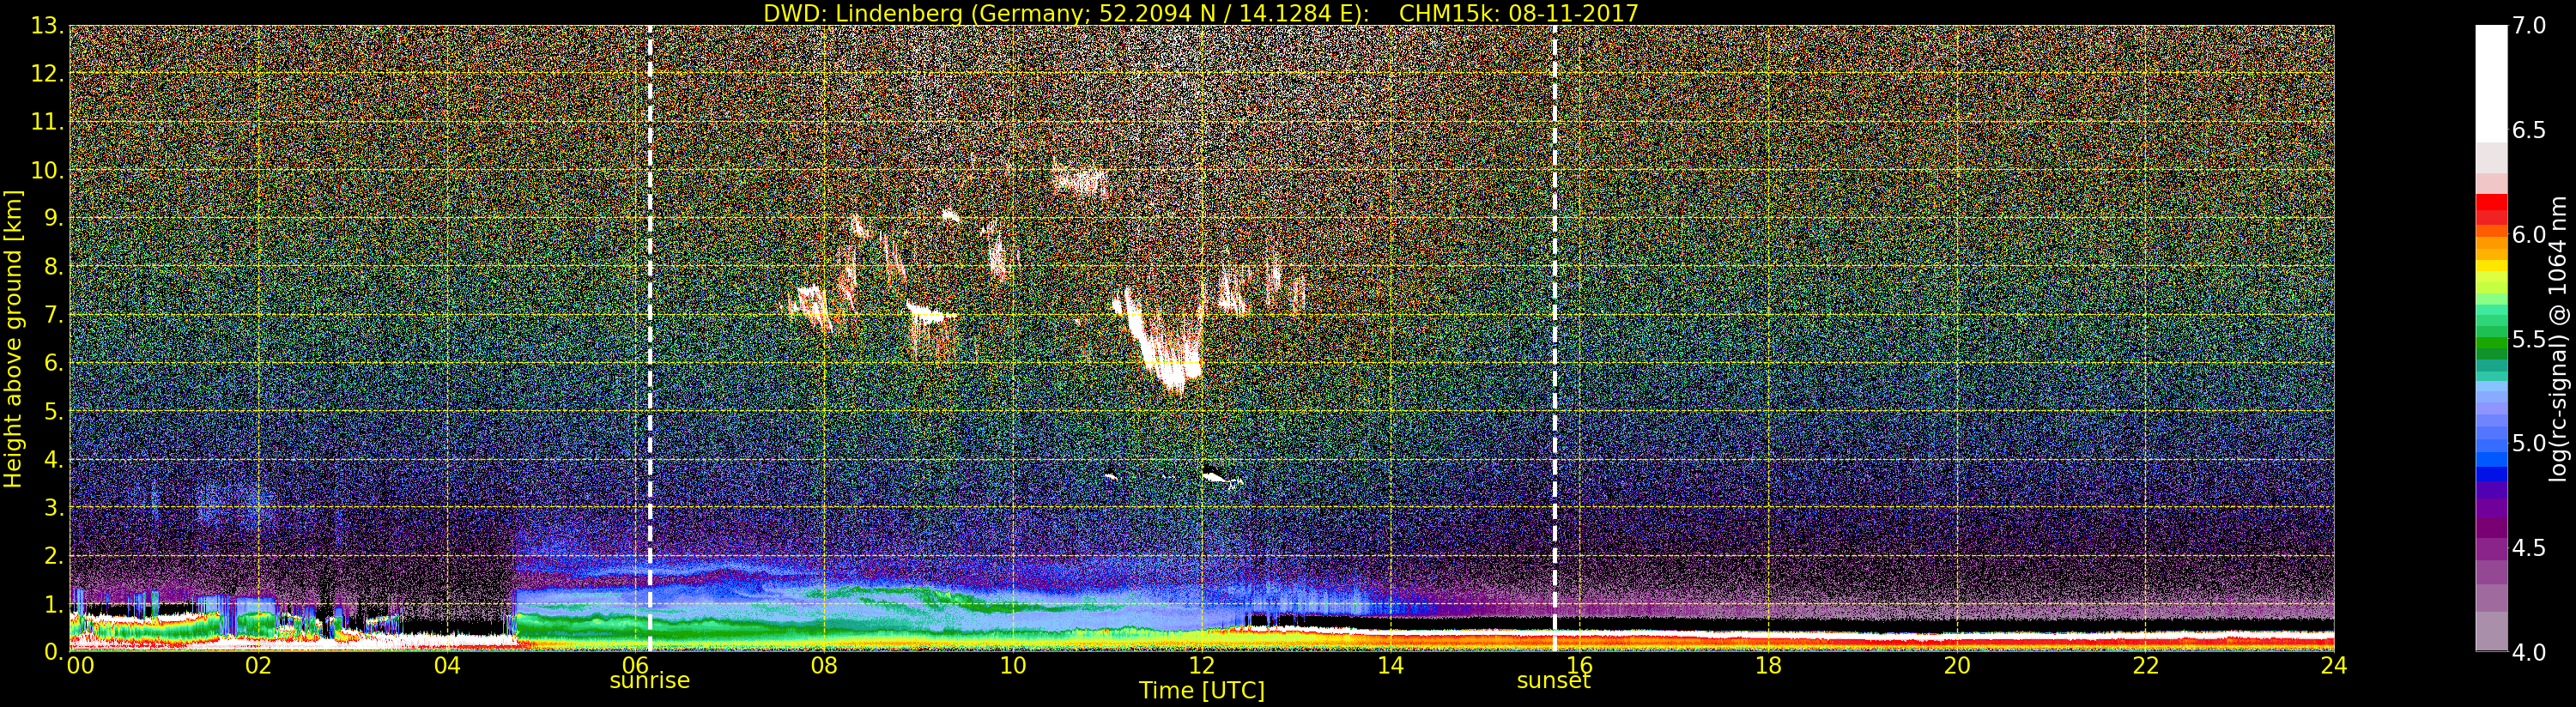
Task: Click the time axis tick label '12'
Action: (1201, 665)
